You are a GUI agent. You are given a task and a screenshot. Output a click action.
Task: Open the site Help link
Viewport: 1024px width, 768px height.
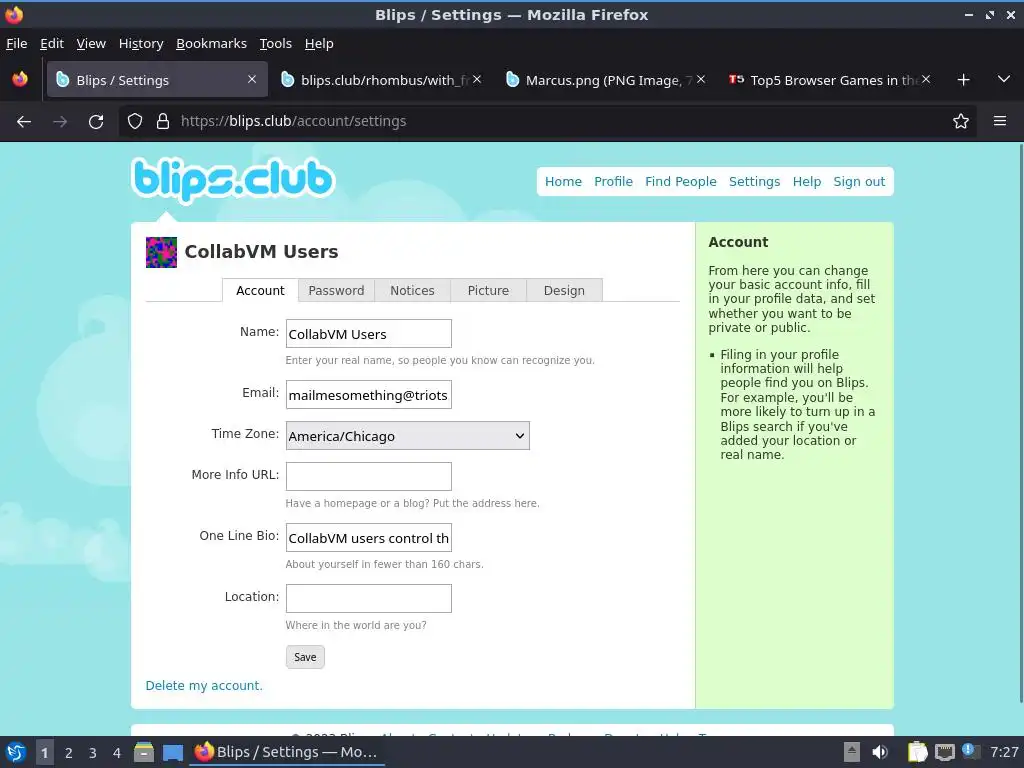click(x=807, y=182)
